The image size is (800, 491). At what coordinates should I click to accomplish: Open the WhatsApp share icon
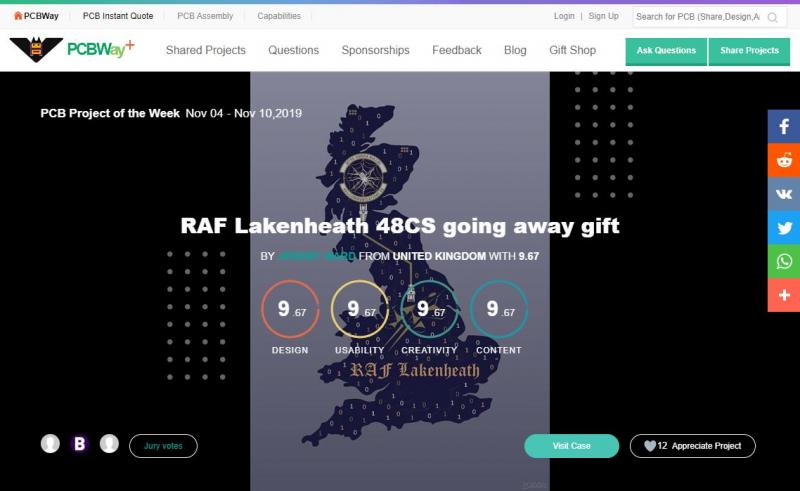784,261
